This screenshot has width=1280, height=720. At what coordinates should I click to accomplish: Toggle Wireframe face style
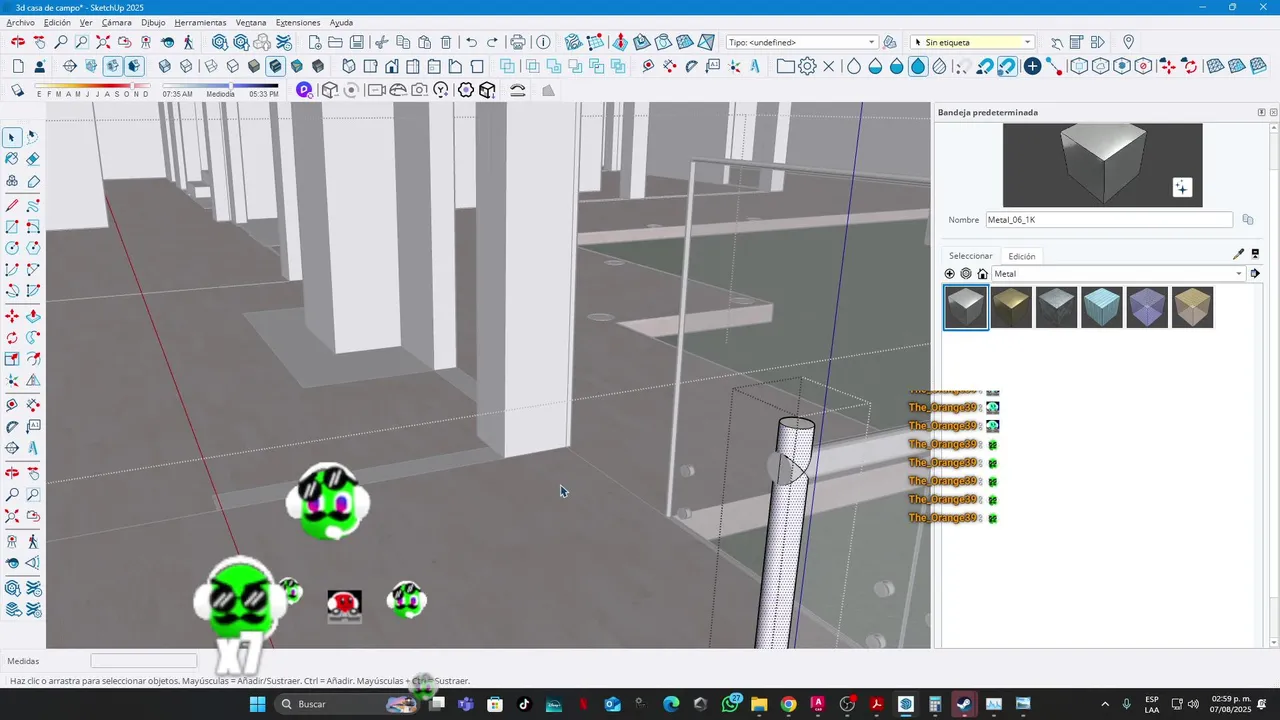[x=211, y=66]
